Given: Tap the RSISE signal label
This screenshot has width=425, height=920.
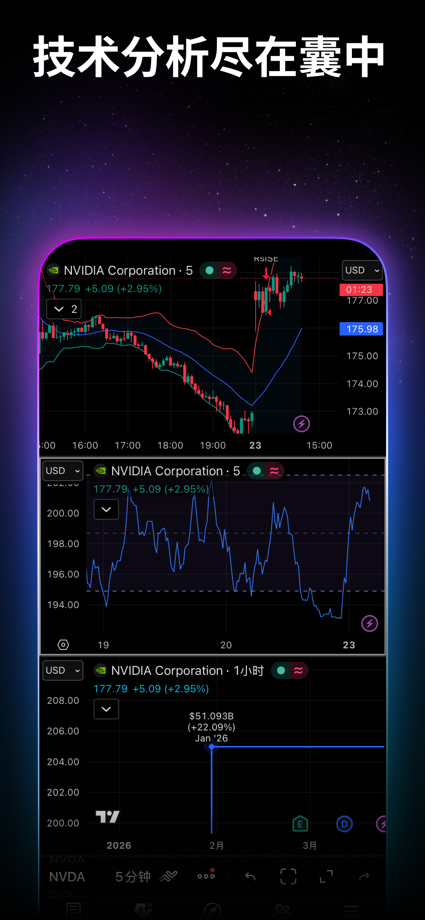Looking at the screenshot, I should coord(266,259).
